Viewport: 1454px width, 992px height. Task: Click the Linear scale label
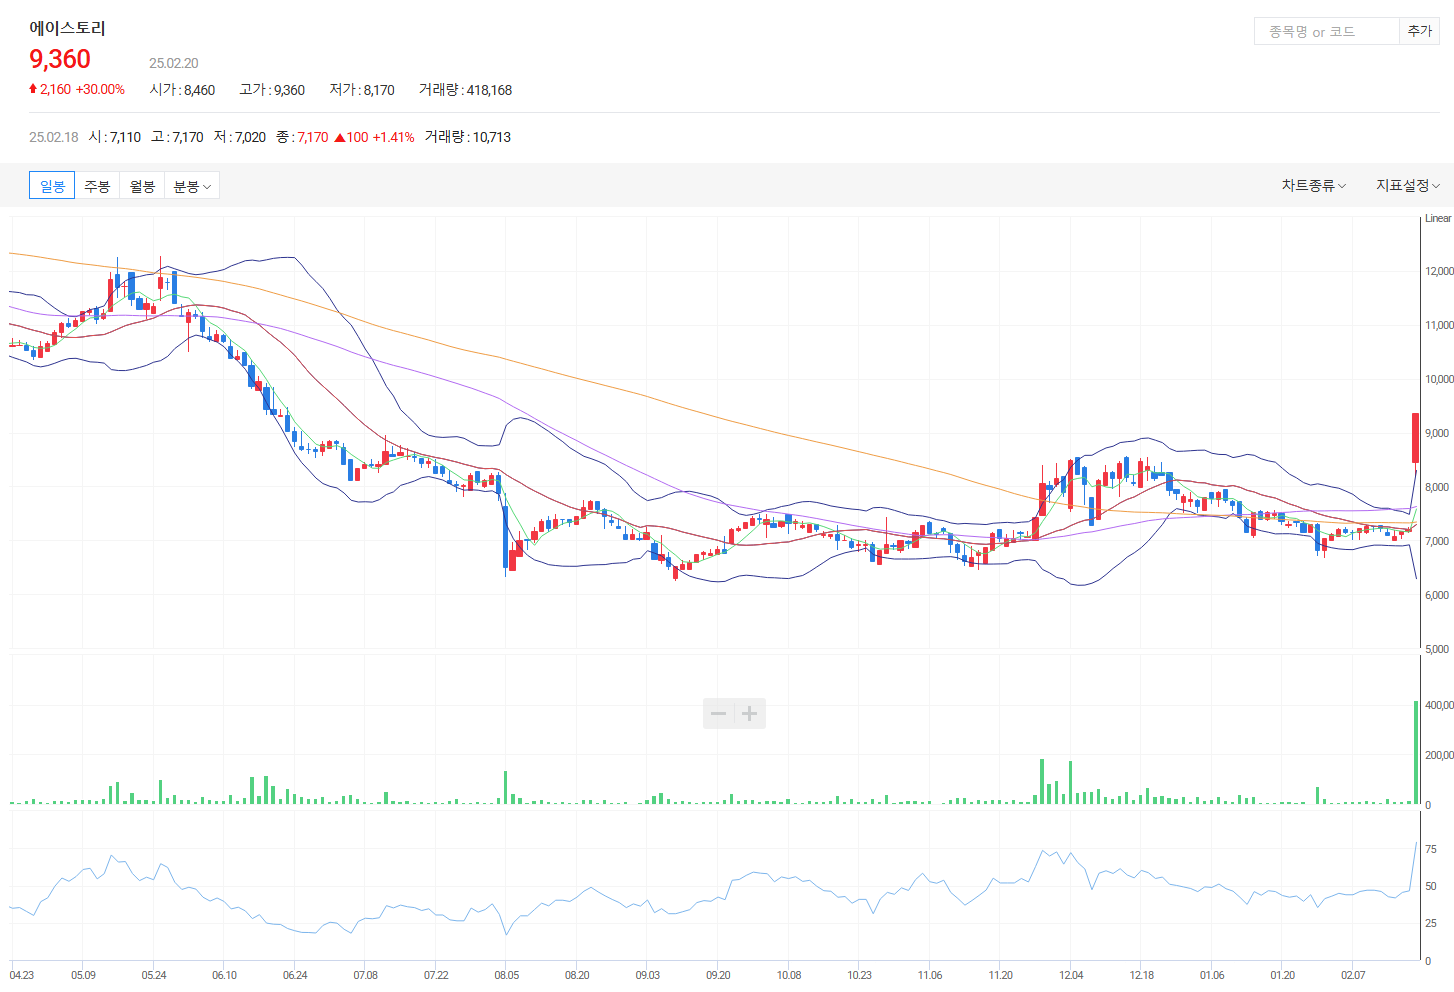tap(1438, 218)
